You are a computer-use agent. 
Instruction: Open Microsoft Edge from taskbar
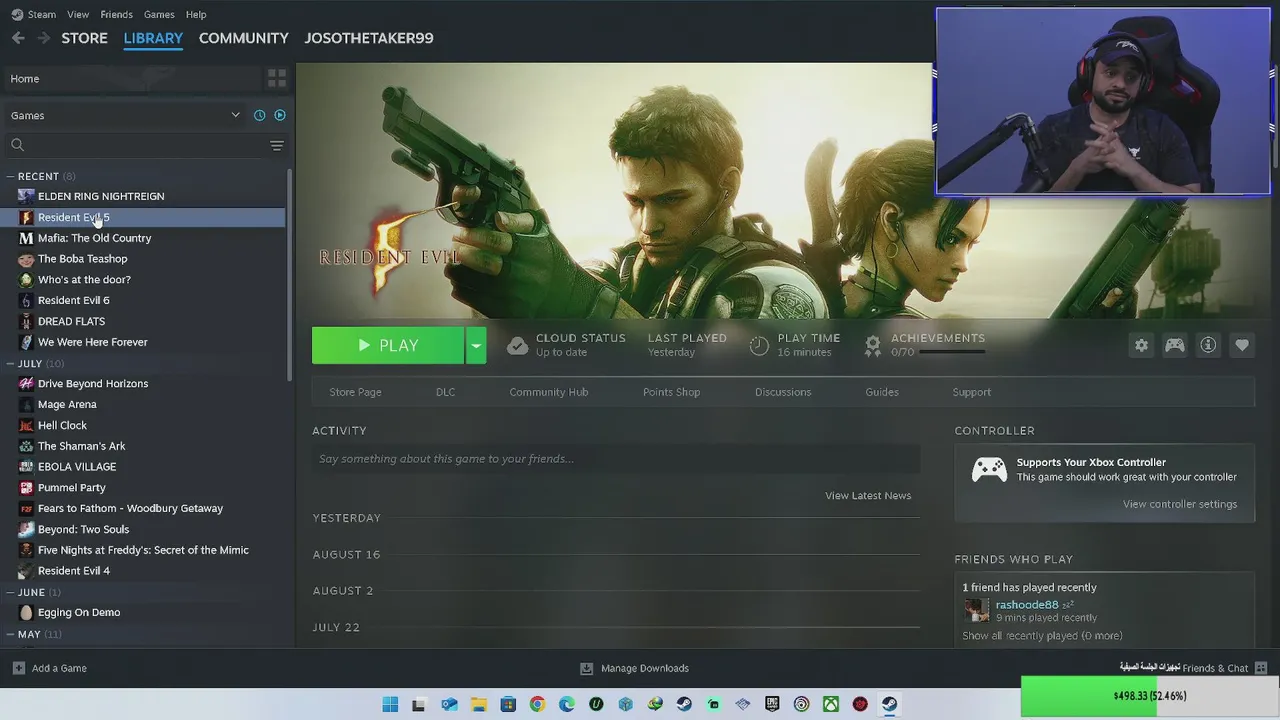click(567, 704)
